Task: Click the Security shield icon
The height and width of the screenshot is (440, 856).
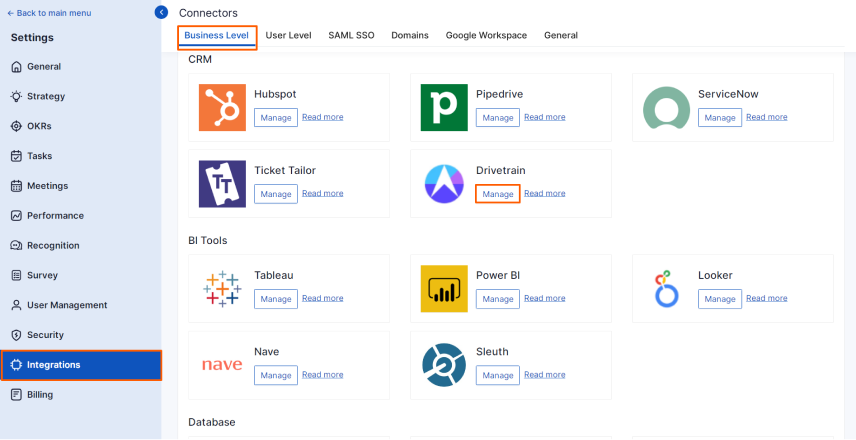Action: (x=16, y=335)
